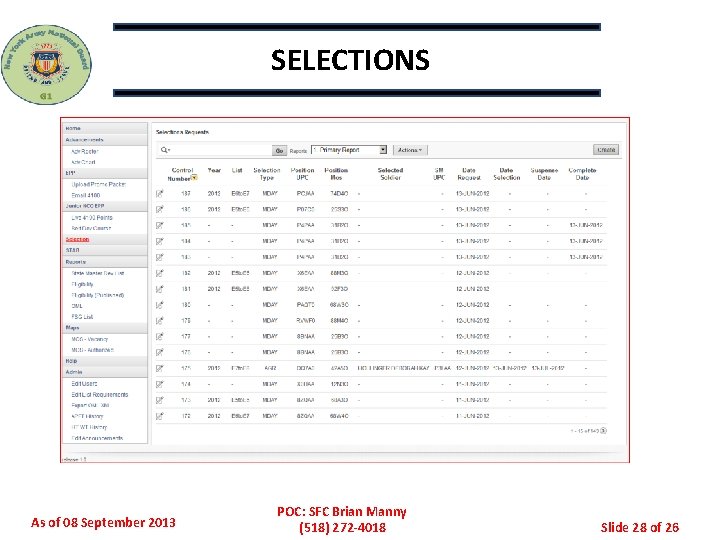The image size is (720, 540).
Task: Click the Create button
Action: coord(606,150)
